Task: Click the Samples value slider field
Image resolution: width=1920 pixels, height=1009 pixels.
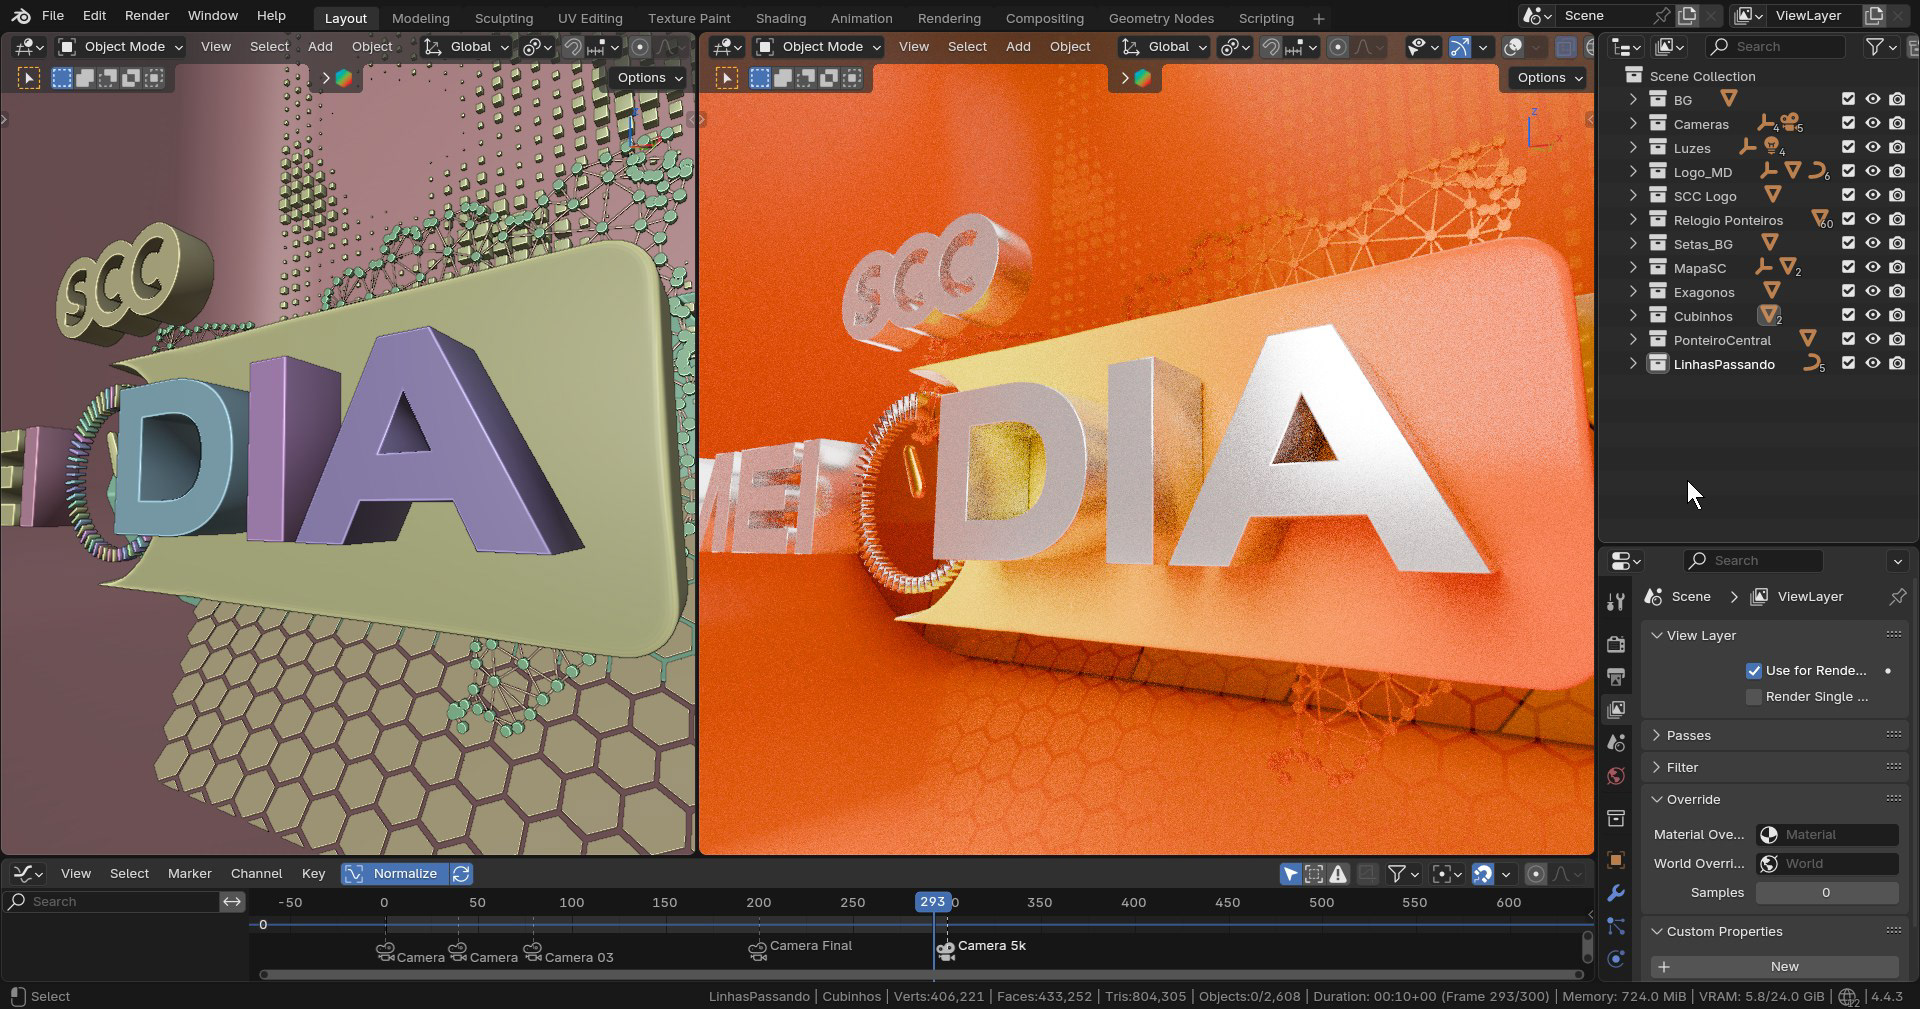Action: (1827, 893)
